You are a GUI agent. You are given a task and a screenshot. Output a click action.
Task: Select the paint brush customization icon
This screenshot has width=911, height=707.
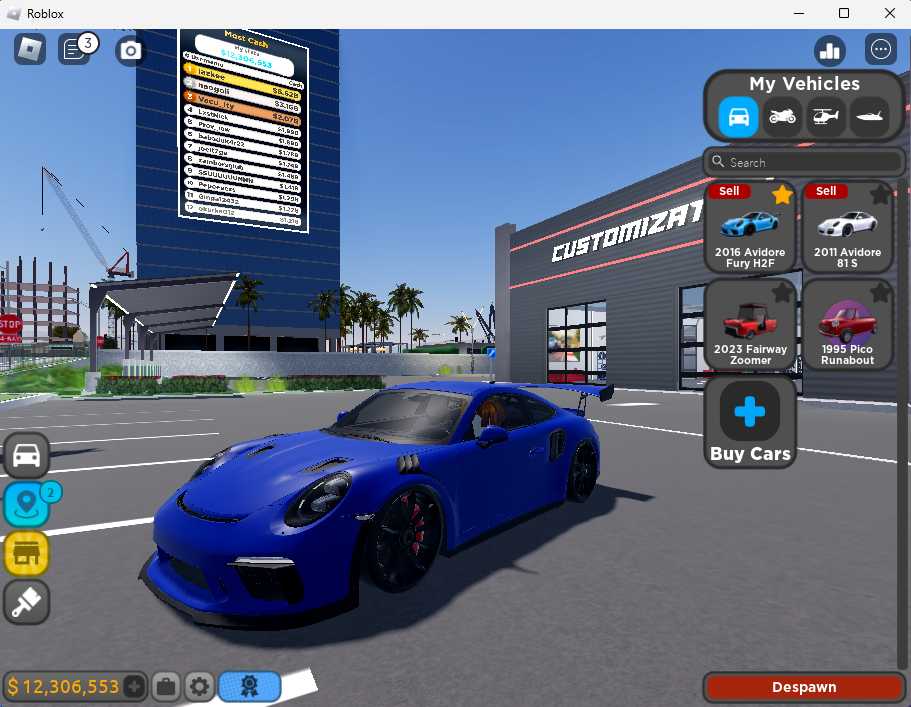click(26, 602)
